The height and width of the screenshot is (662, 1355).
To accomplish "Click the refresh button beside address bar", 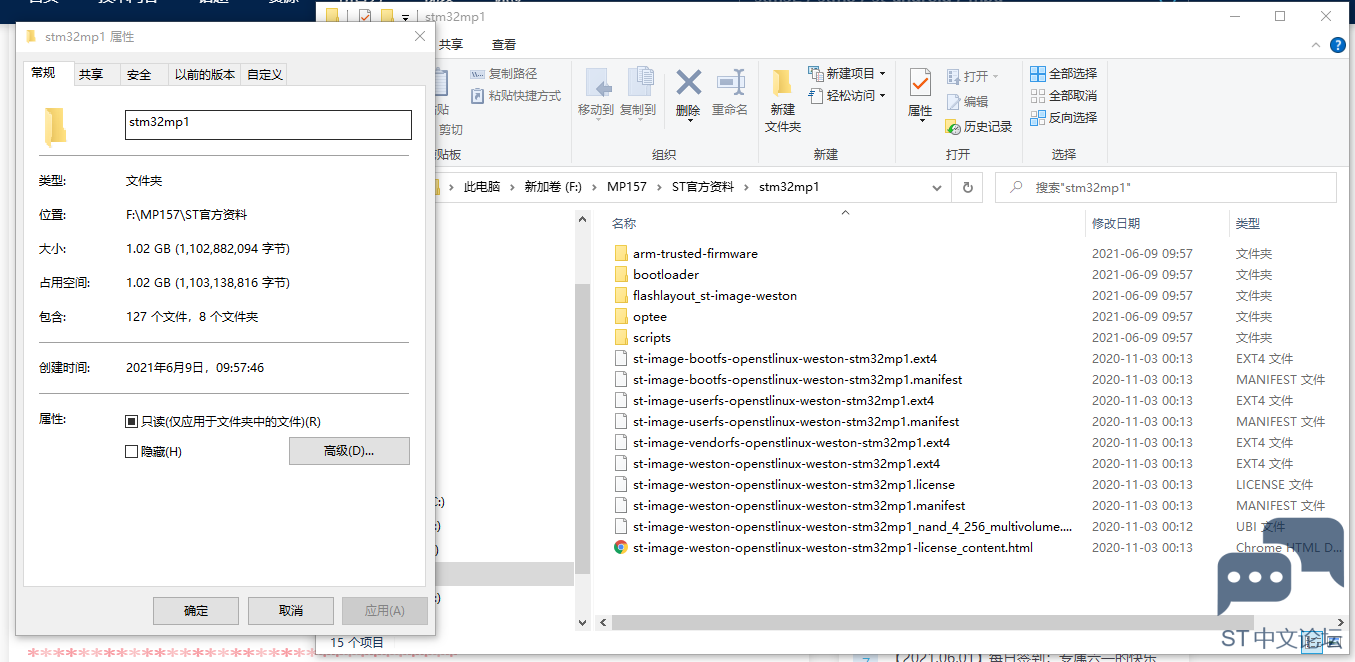I will tap(967, 187).
